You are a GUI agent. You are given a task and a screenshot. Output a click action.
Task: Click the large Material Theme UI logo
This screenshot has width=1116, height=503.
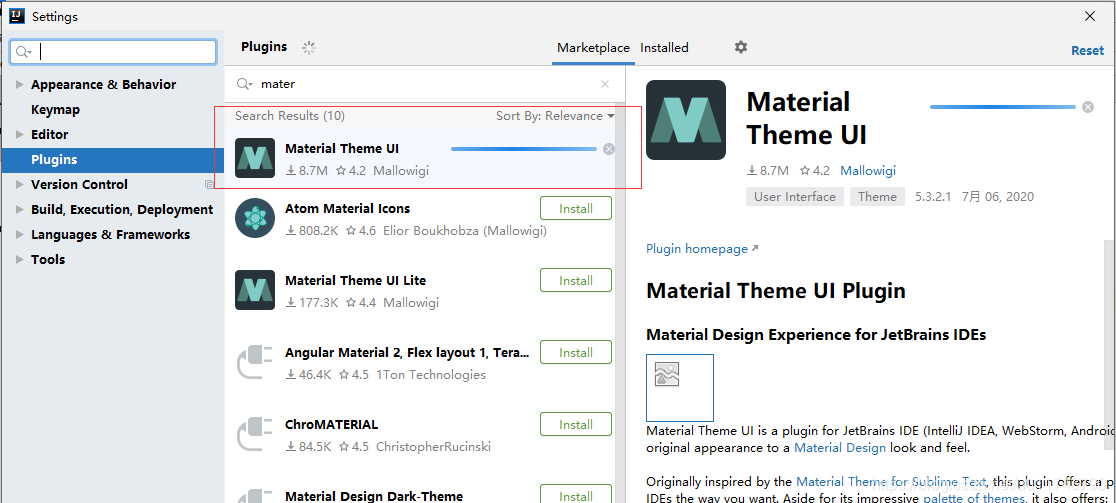pos(686,120)
